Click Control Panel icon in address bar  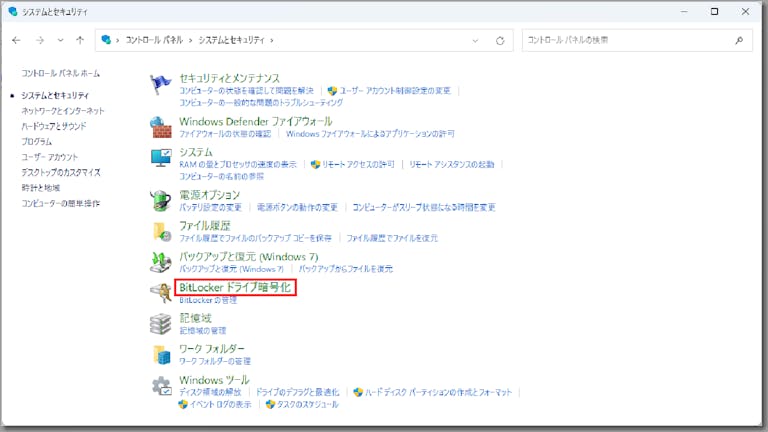[106, 40]
